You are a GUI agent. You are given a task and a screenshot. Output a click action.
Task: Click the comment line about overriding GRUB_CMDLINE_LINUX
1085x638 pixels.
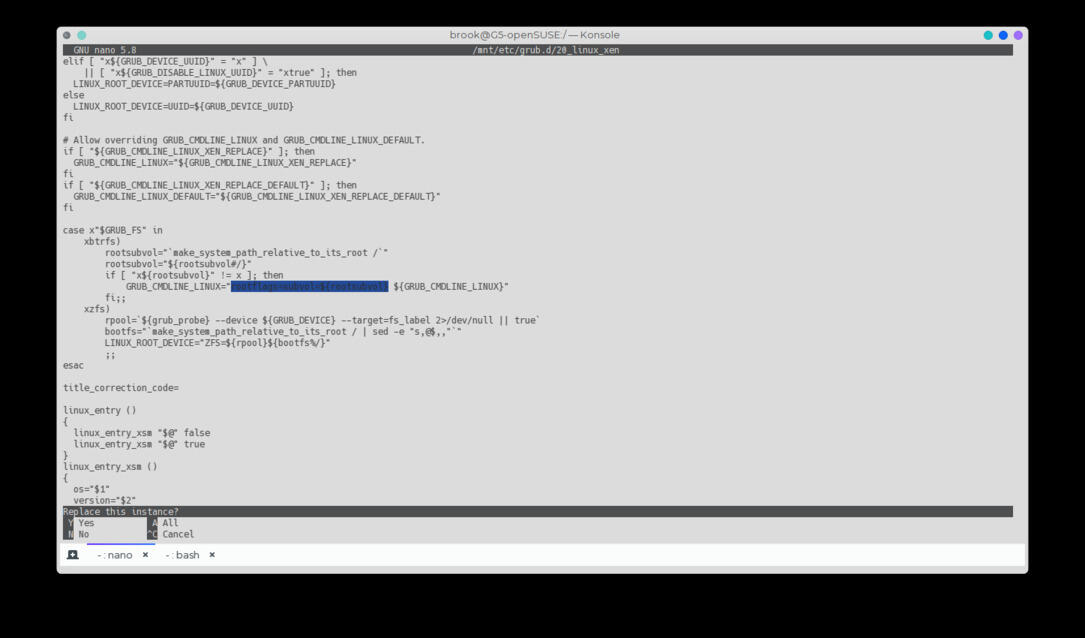[244, 140]
